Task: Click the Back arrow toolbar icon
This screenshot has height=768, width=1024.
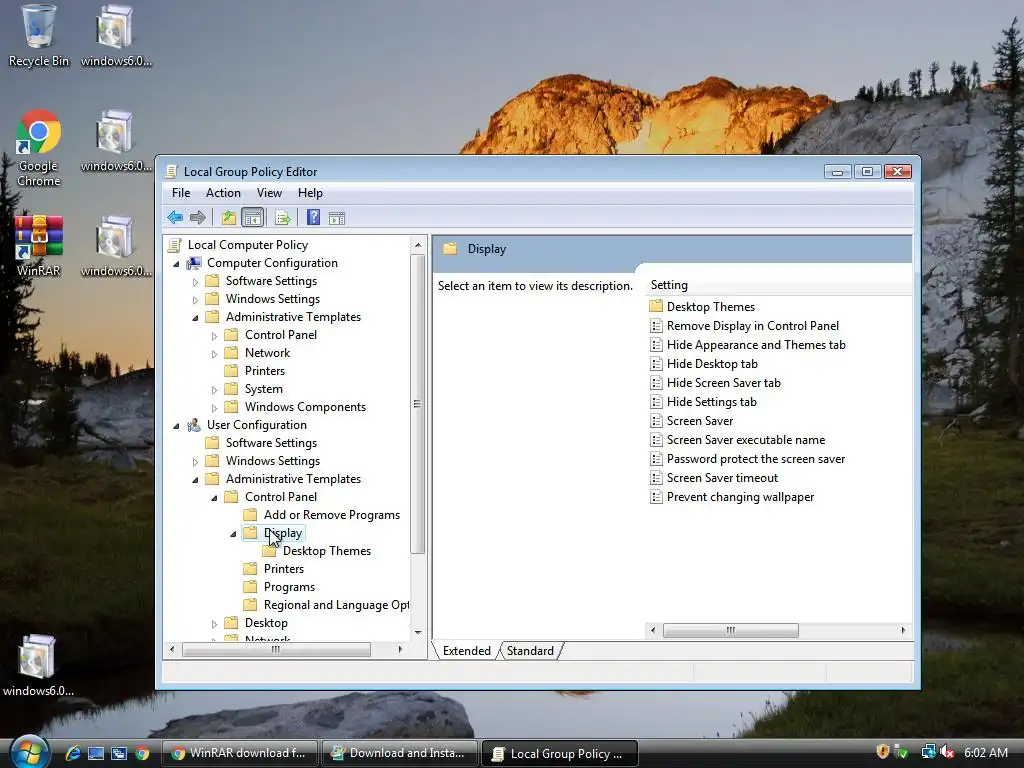Action: click(175, 217)
